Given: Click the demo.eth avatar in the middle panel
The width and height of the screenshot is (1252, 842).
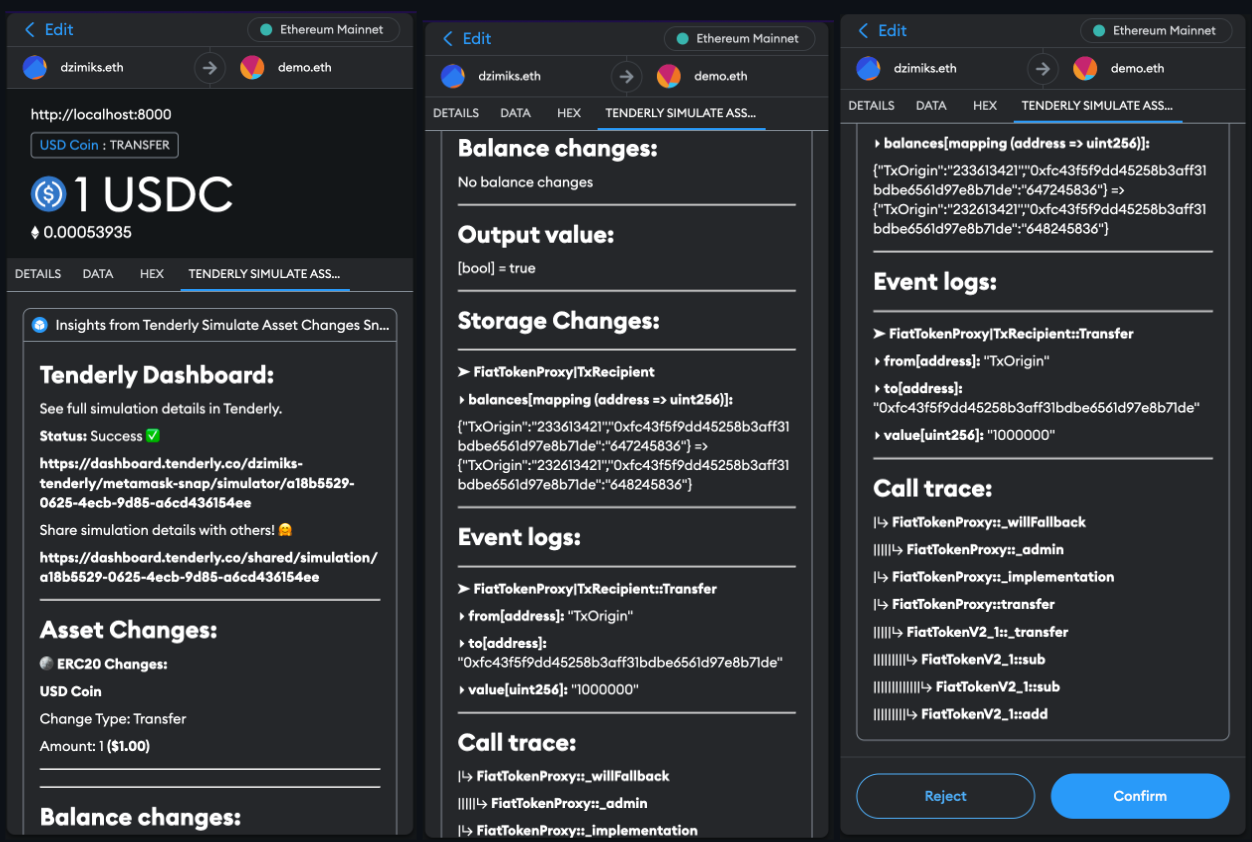Looking at the screenshot, I should (668, 76).
